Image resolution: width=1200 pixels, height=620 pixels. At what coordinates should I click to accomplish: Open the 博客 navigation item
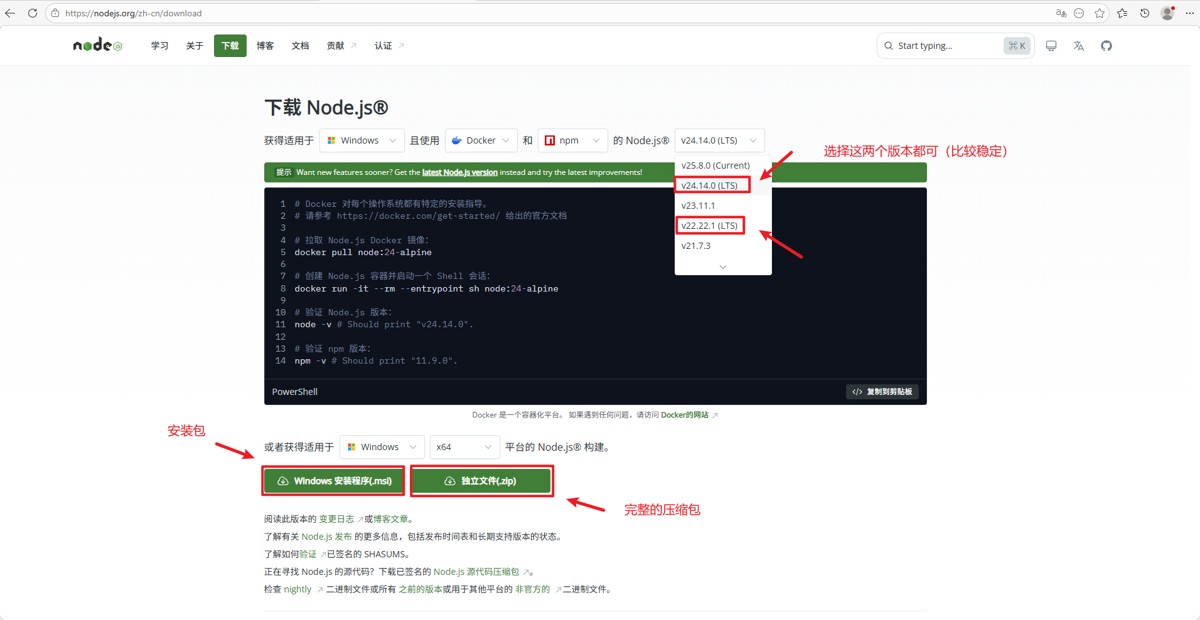click(x=265, y=46)
